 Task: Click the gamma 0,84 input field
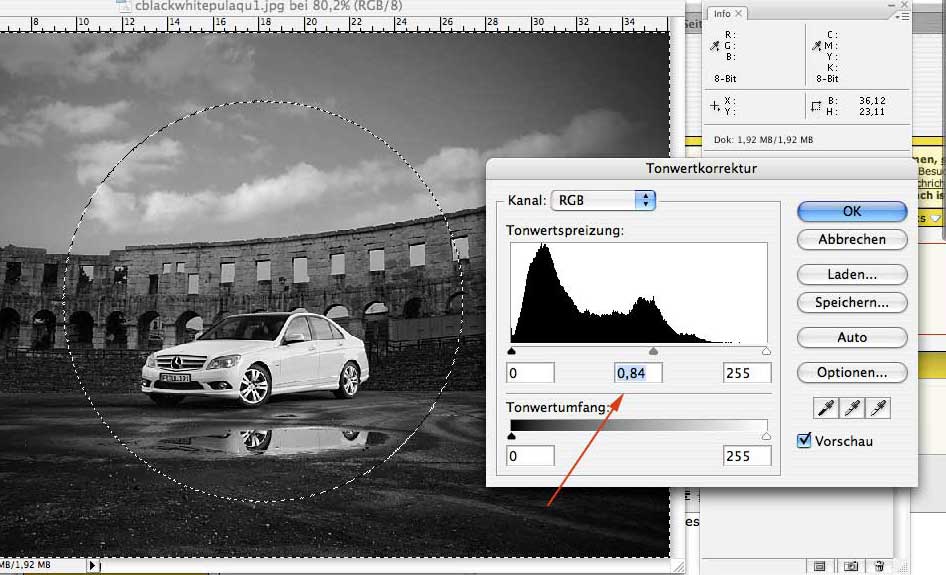coord(638,373)
